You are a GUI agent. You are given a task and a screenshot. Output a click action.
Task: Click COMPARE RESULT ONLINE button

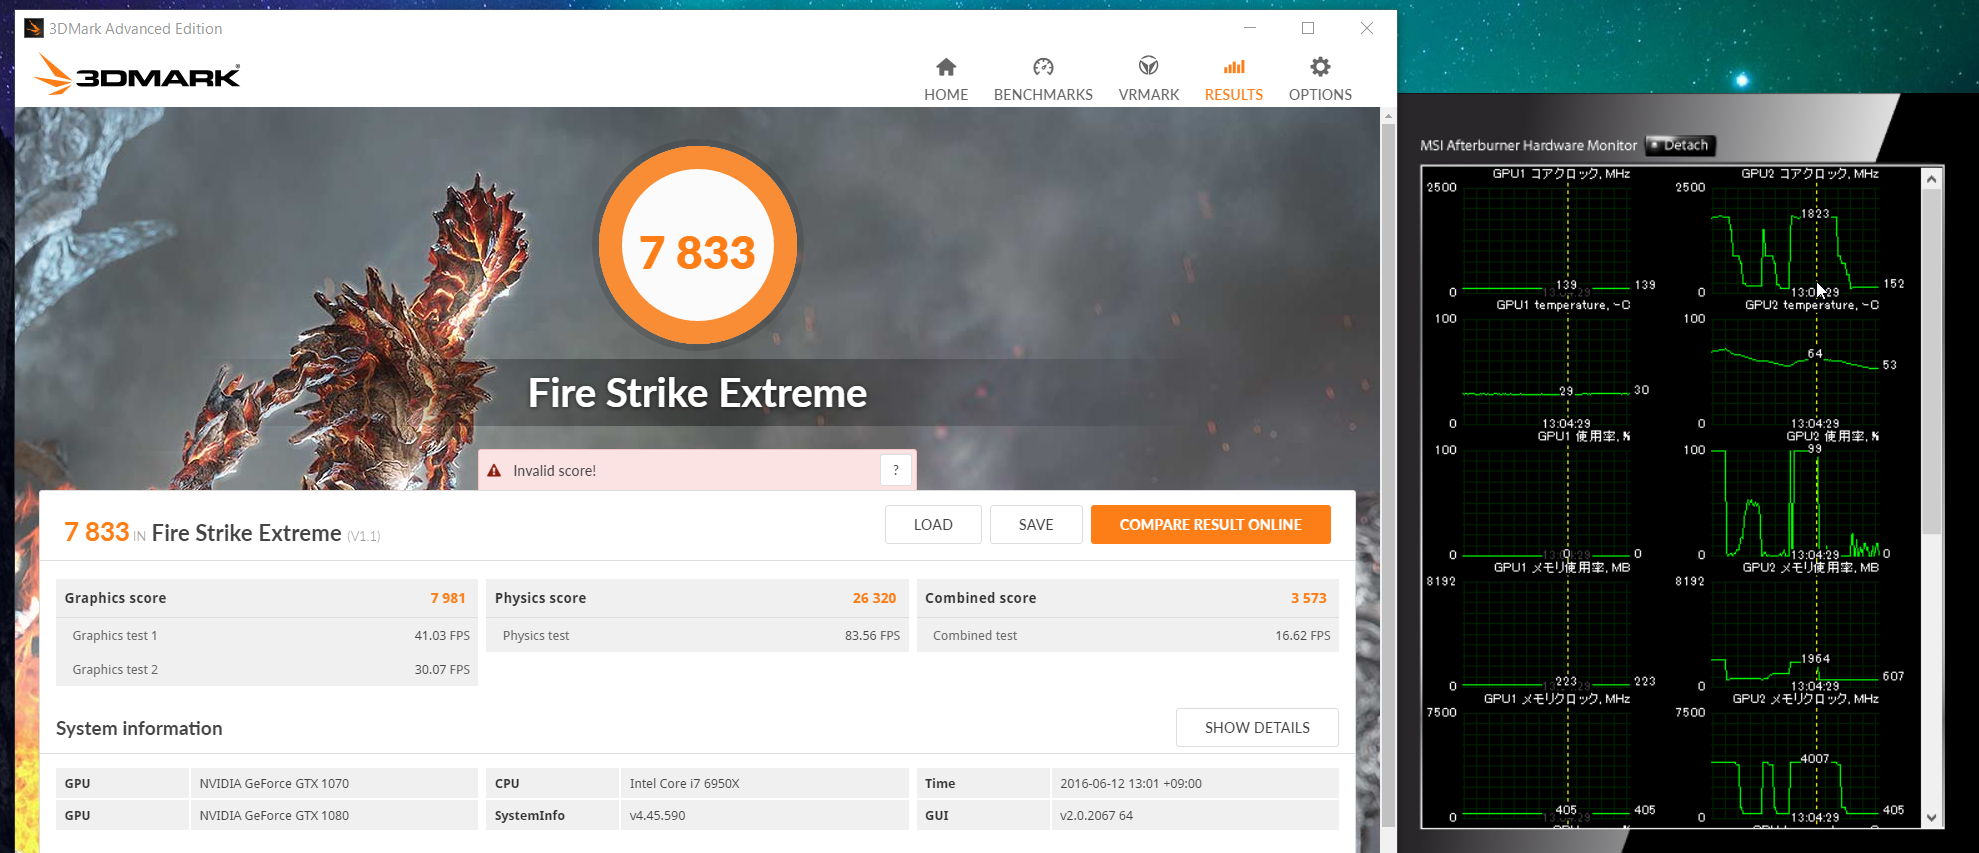1210,524
